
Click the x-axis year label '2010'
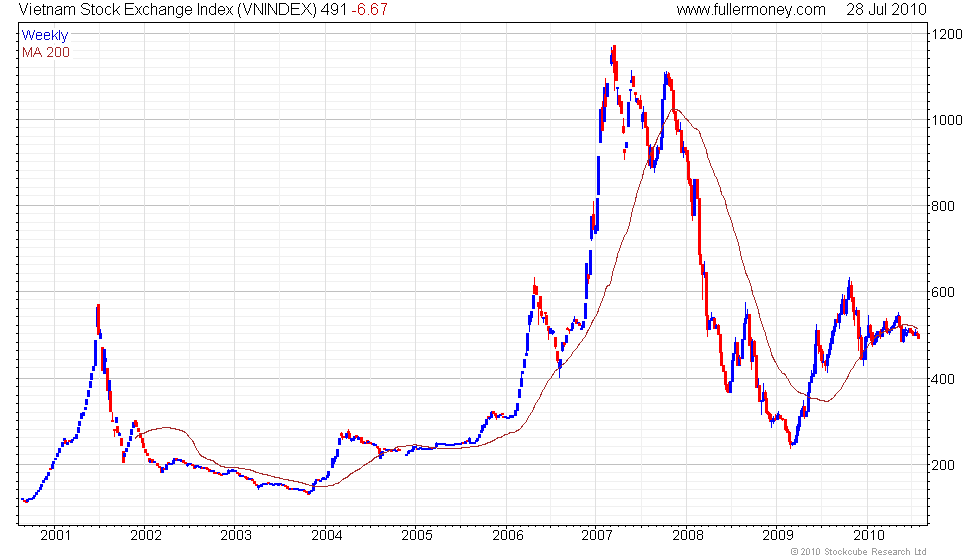point(869,535)
